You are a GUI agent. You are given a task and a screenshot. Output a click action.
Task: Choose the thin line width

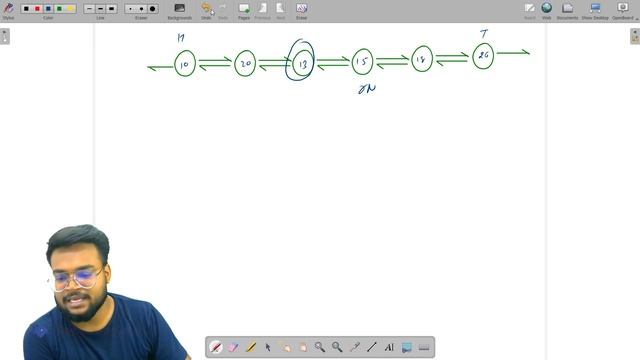coord(89,9)
